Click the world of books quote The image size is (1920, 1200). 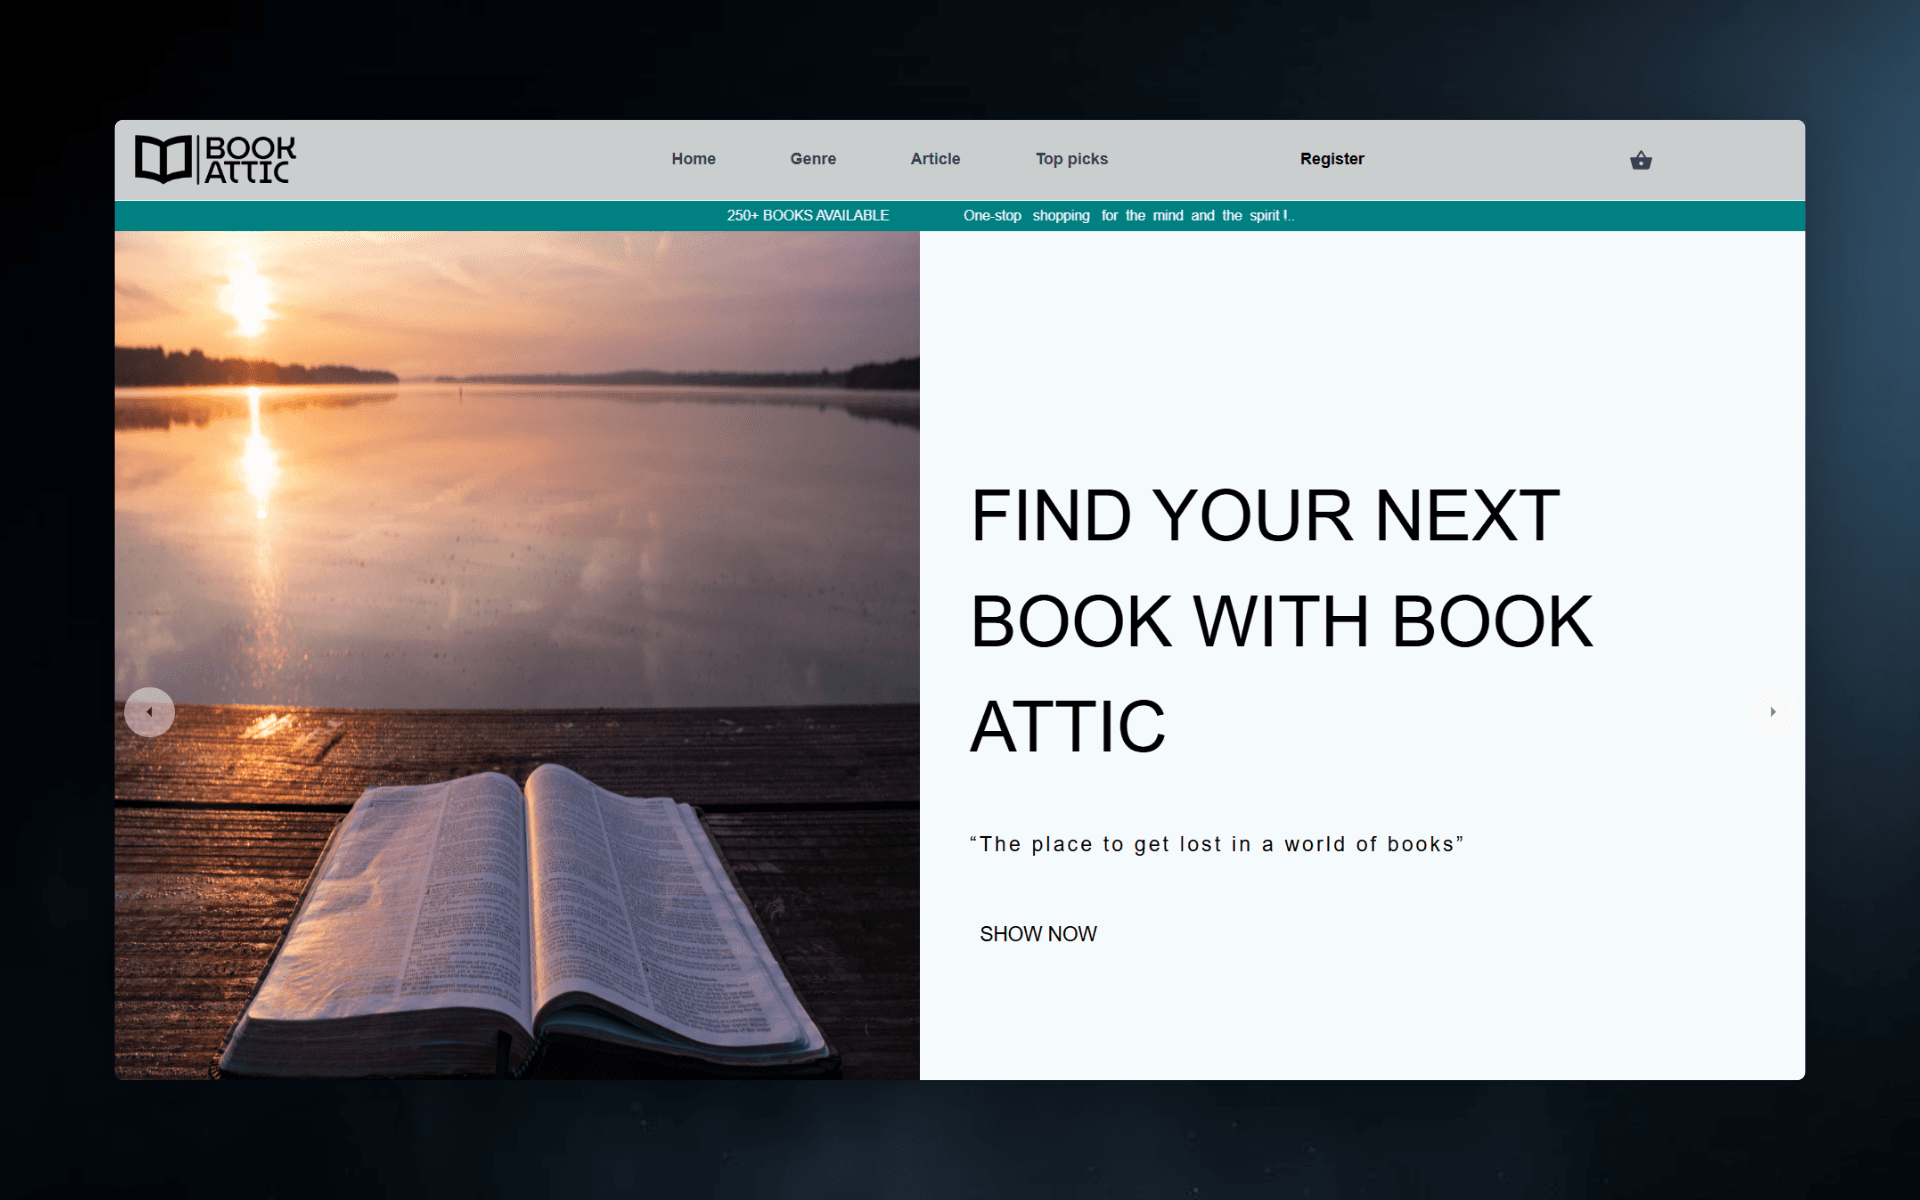click(1216, 844)
